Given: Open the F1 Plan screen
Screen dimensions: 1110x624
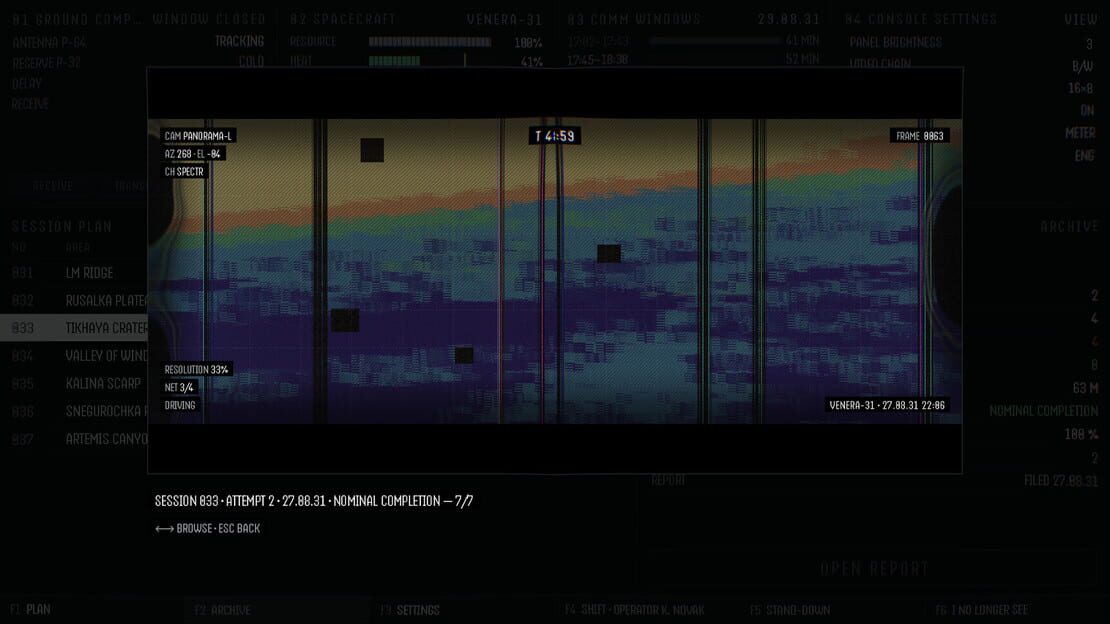Looking at the screenshot, I should point(30,609).
